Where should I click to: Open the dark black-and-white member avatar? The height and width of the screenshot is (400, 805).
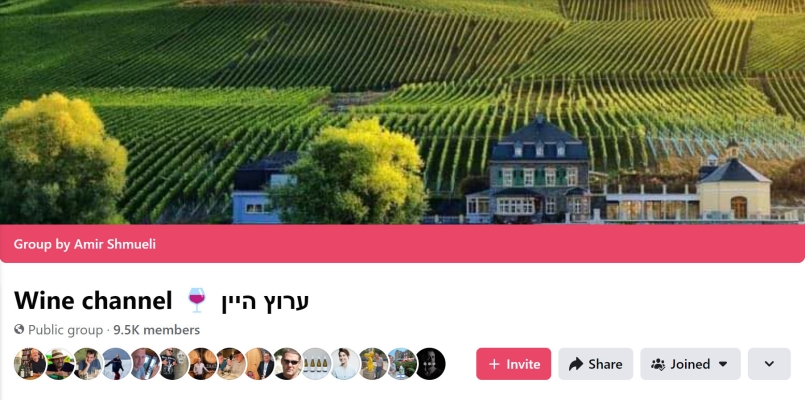point(430,364)
